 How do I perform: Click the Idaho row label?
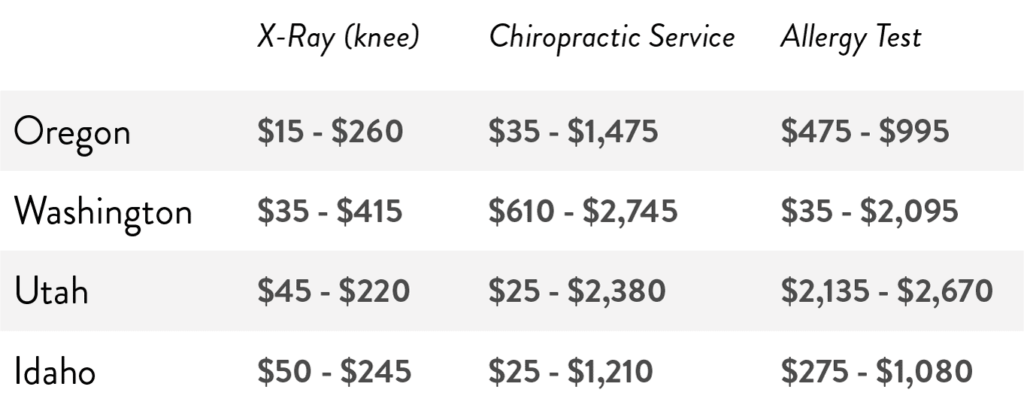tap(57, 372)
